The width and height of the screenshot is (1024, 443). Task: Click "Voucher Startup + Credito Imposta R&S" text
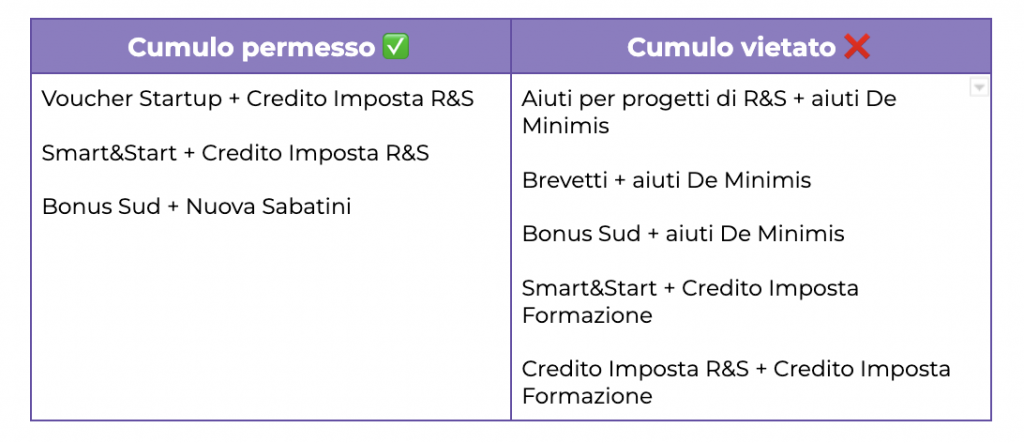[x=258, y=99]
